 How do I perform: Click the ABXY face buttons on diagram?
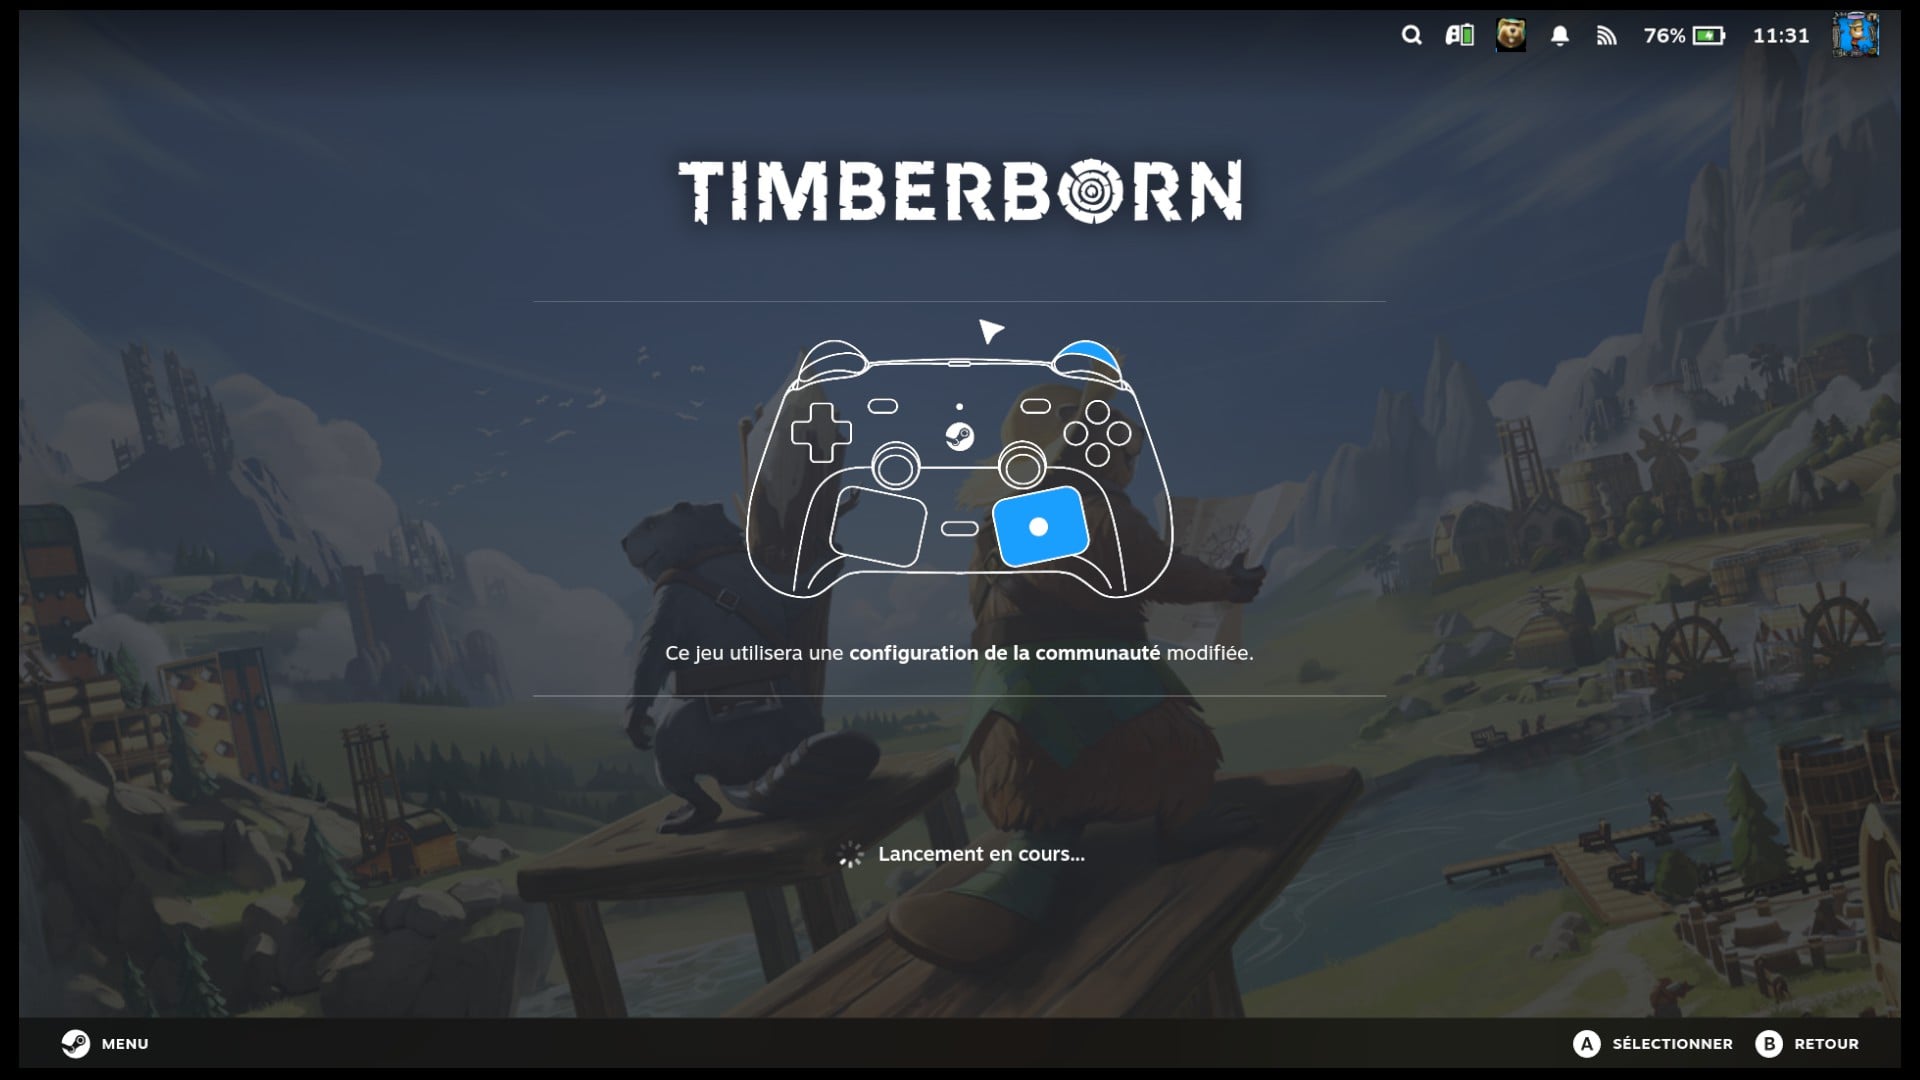tap(1097, 433)
